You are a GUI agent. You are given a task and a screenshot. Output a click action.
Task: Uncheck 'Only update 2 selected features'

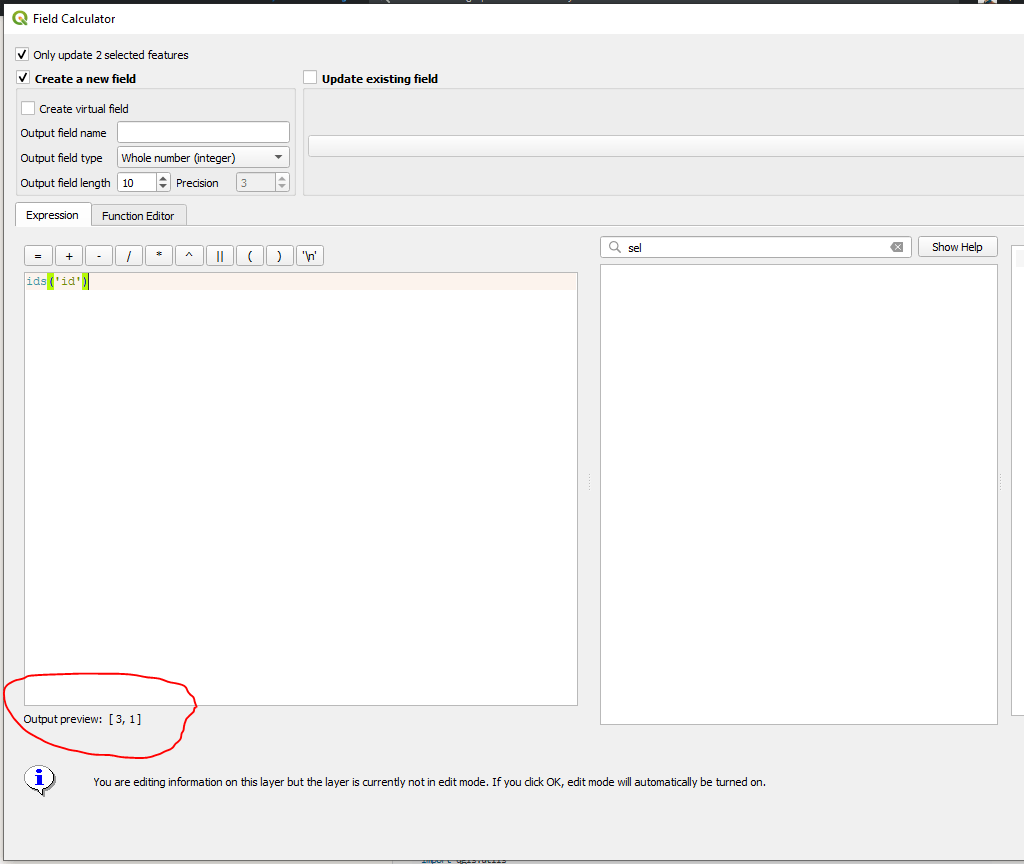pos(22,55)
